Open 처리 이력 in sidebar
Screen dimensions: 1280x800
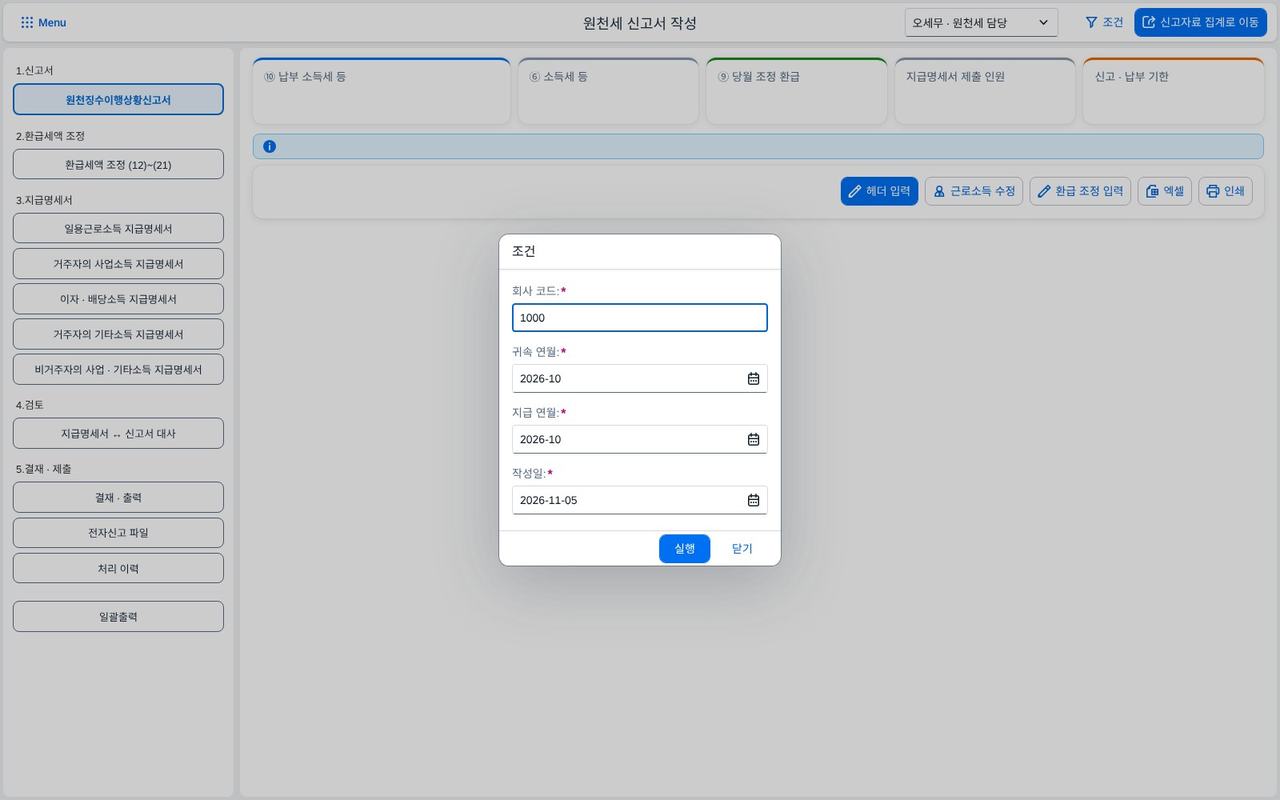coord(118,568)
